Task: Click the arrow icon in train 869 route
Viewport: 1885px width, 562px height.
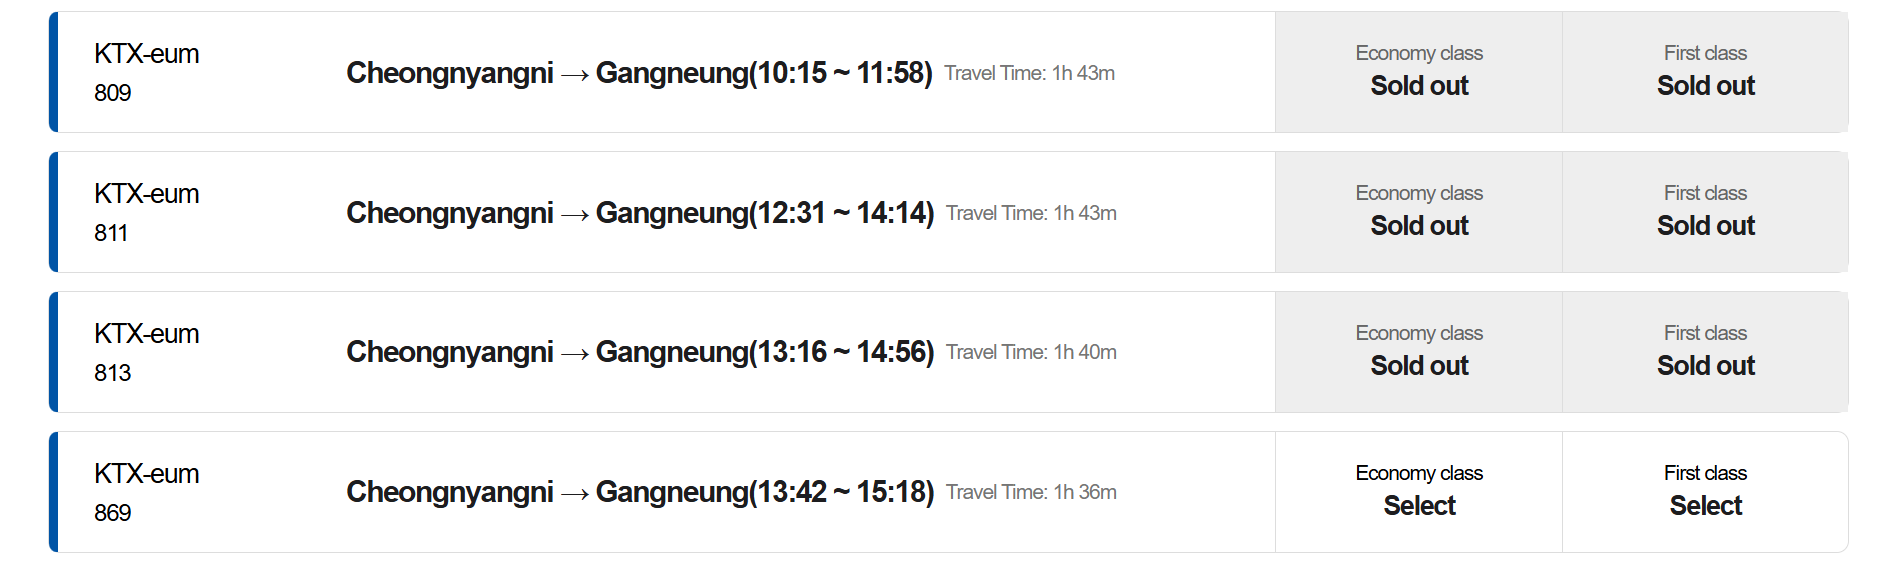Action: pyautogui.click(x=574, y=493)
